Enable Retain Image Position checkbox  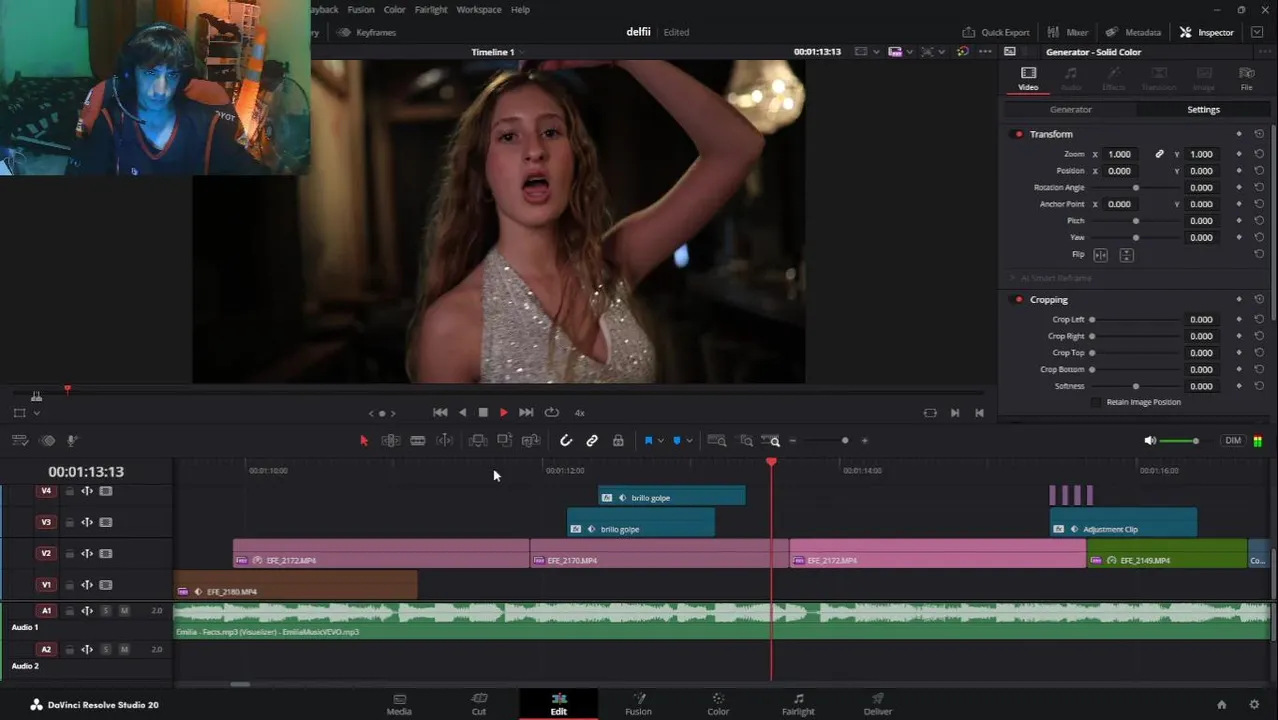tap(1096, 402)
